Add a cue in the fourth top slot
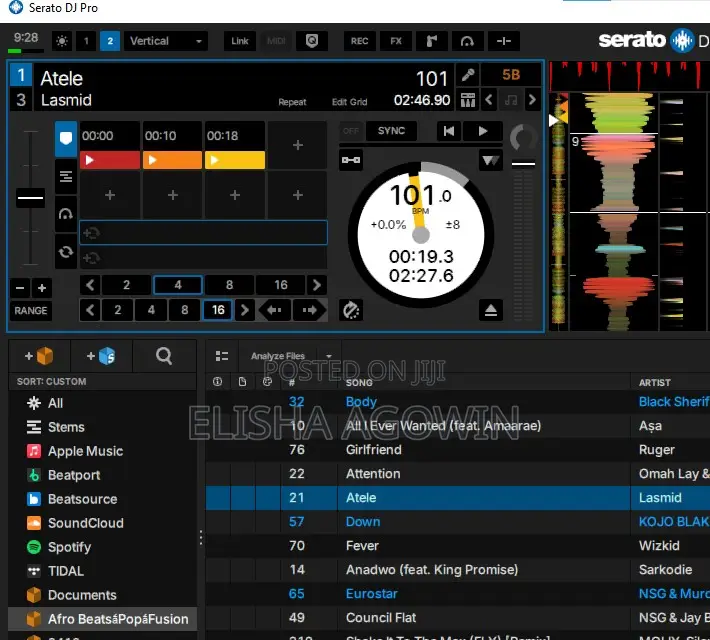 (297, 145)
